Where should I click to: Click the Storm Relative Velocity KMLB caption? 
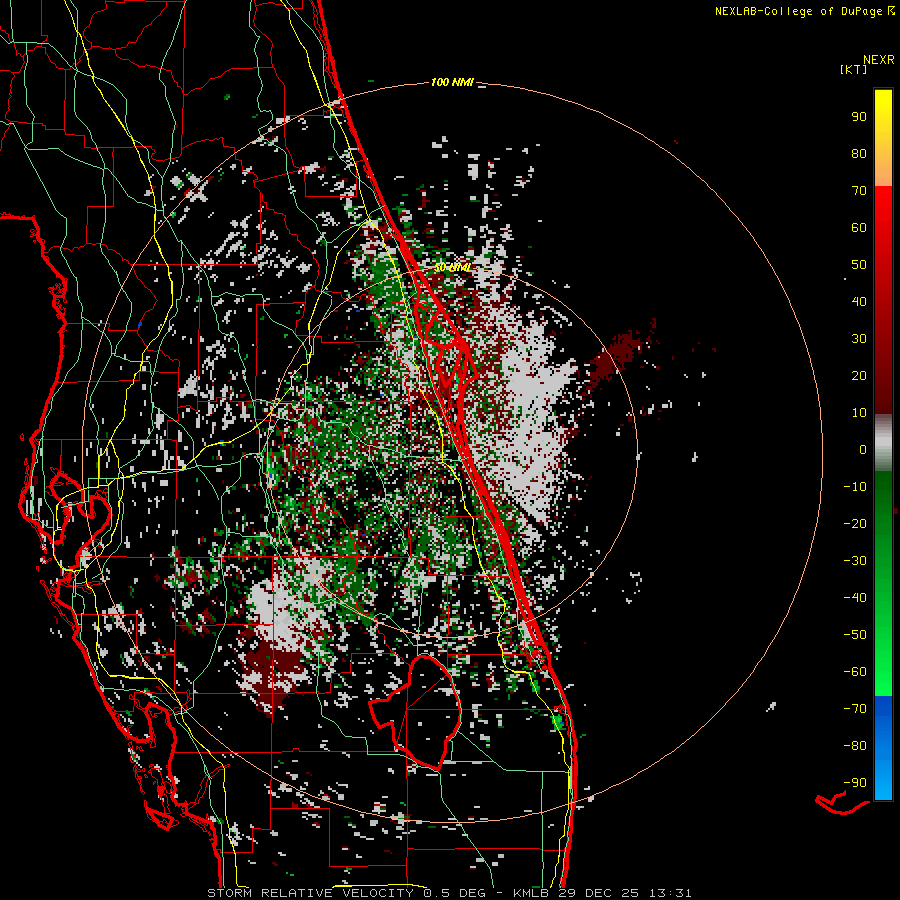tap(449, 893)
